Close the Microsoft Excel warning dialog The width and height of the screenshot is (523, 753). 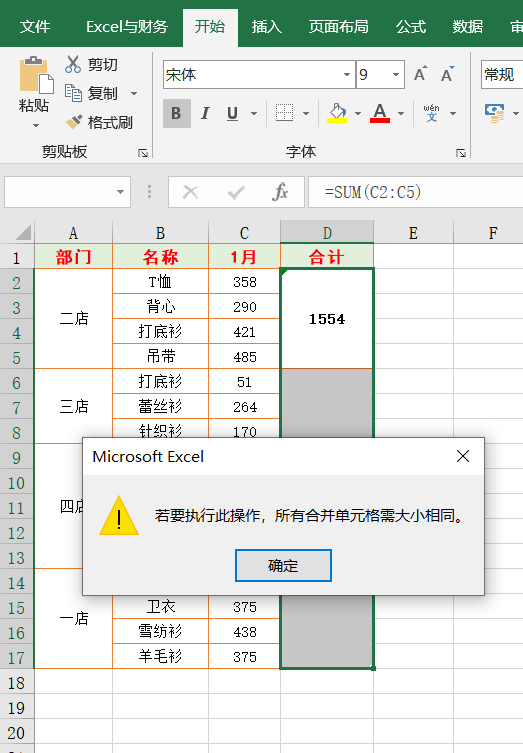pyautogui.click(x=463, y=456)
